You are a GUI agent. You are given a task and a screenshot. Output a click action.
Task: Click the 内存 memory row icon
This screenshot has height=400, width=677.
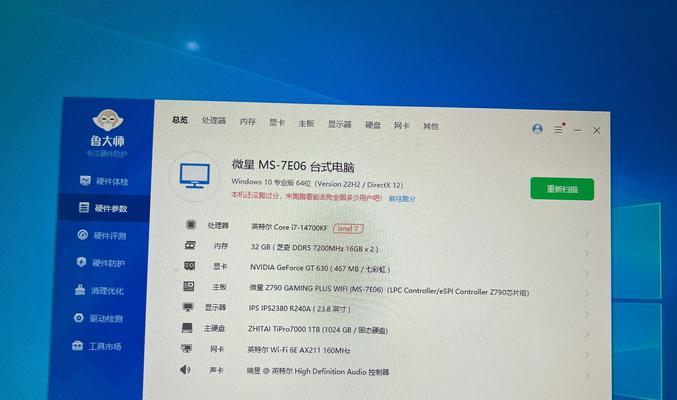coord(190,245)
